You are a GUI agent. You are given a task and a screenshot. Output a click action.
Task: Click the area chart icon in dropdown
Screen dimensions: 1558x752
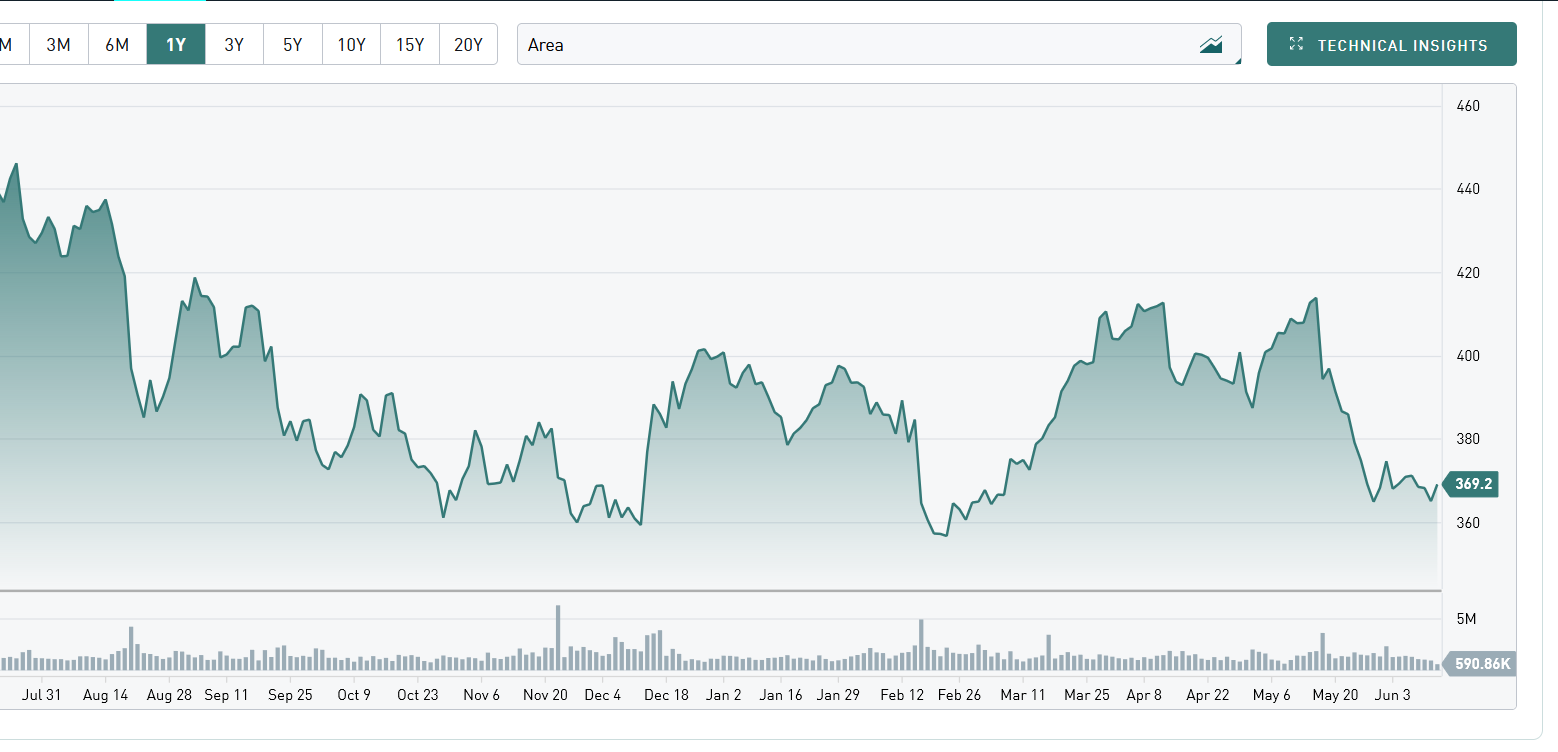tap(1211, 45)
